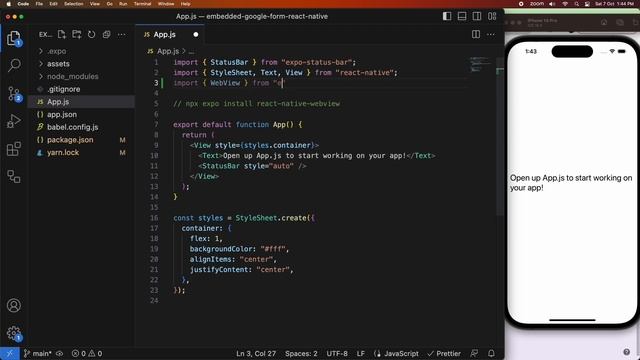Place cursor on line 5 comment
The image size is (640, 360).
(256, 104)
